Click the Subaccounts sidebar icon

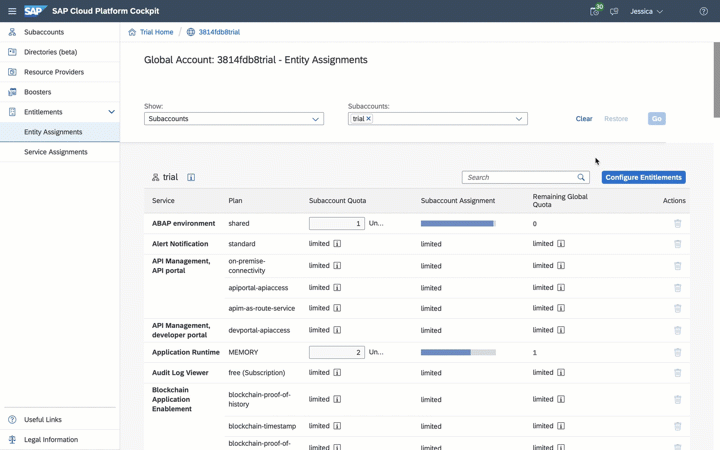coord(12,32)
